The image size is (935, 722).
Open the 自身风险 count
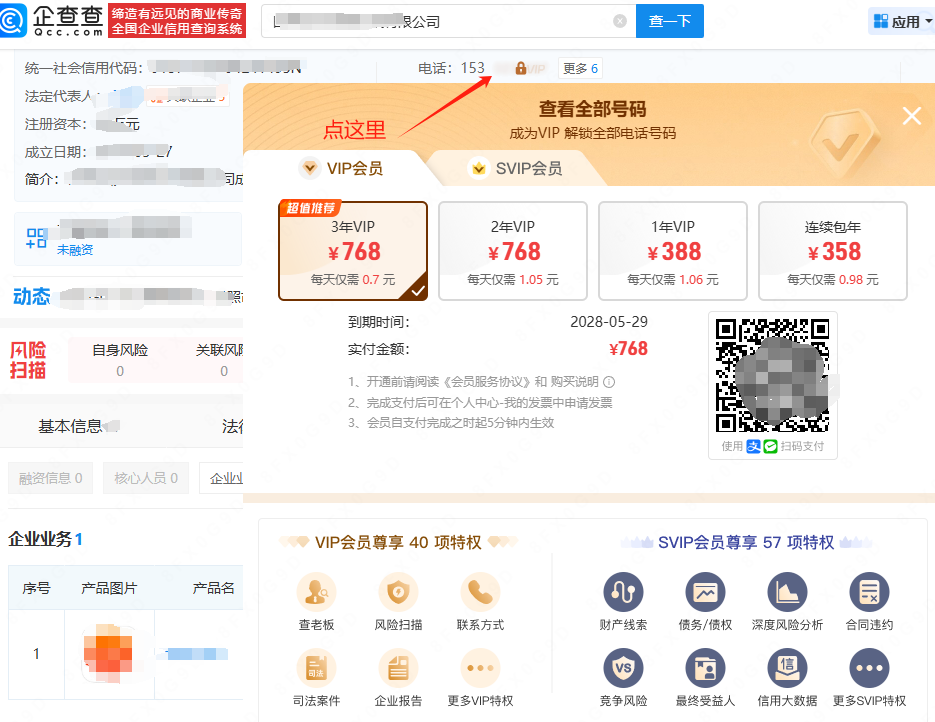[x=120, y=371]
